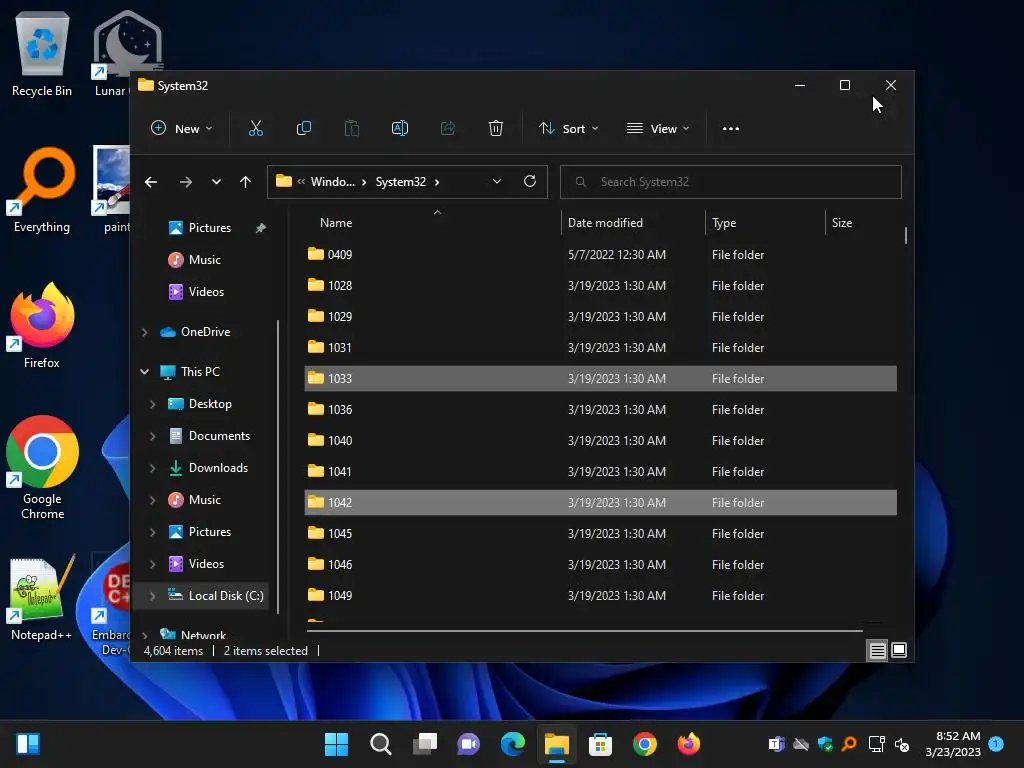The height and width of the screenshot is (768, 1024).
Task: Open the See more three-dots menu
Action: [x=731, y=129]
